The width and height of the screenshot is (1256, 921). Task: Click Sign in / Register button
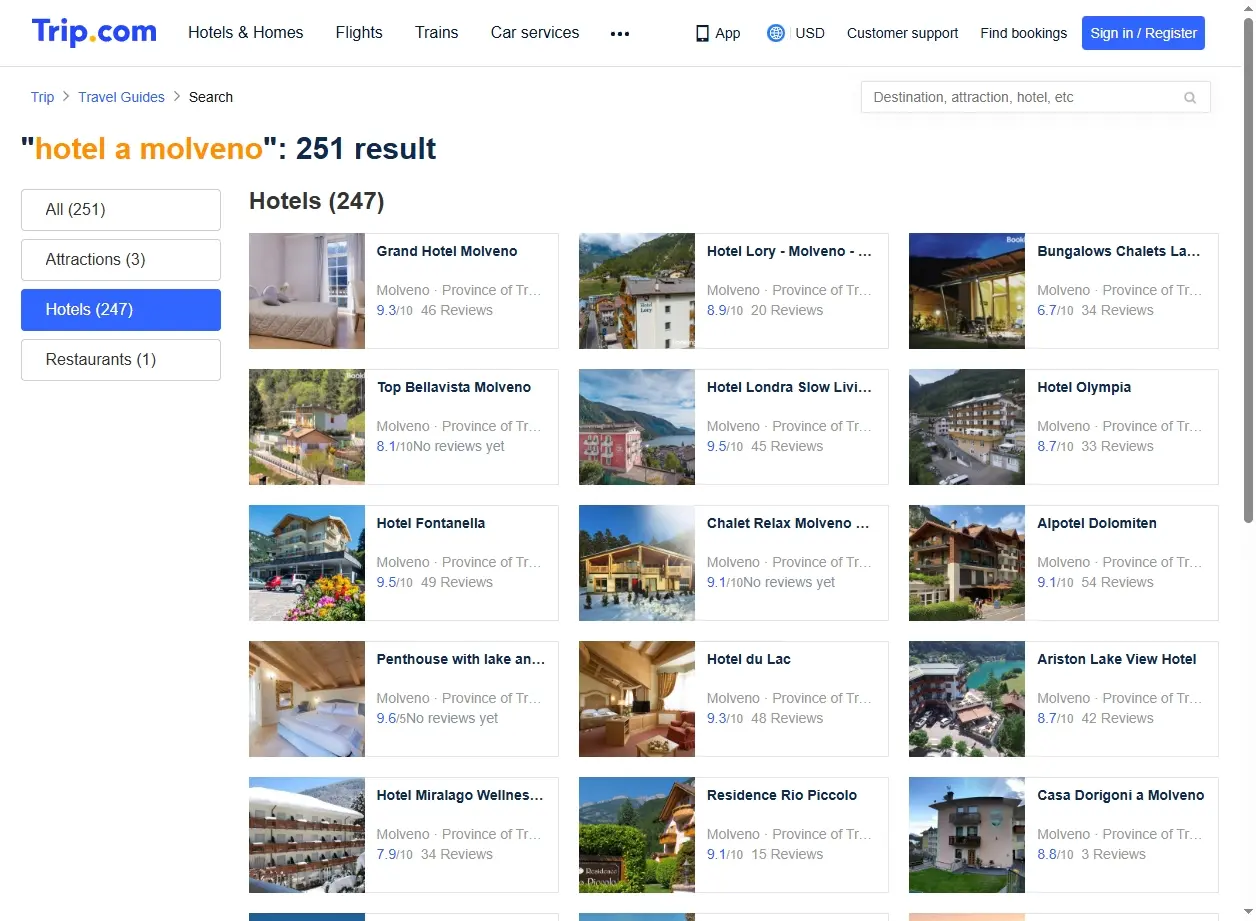pyautogui.click(x=1143, y=33)
